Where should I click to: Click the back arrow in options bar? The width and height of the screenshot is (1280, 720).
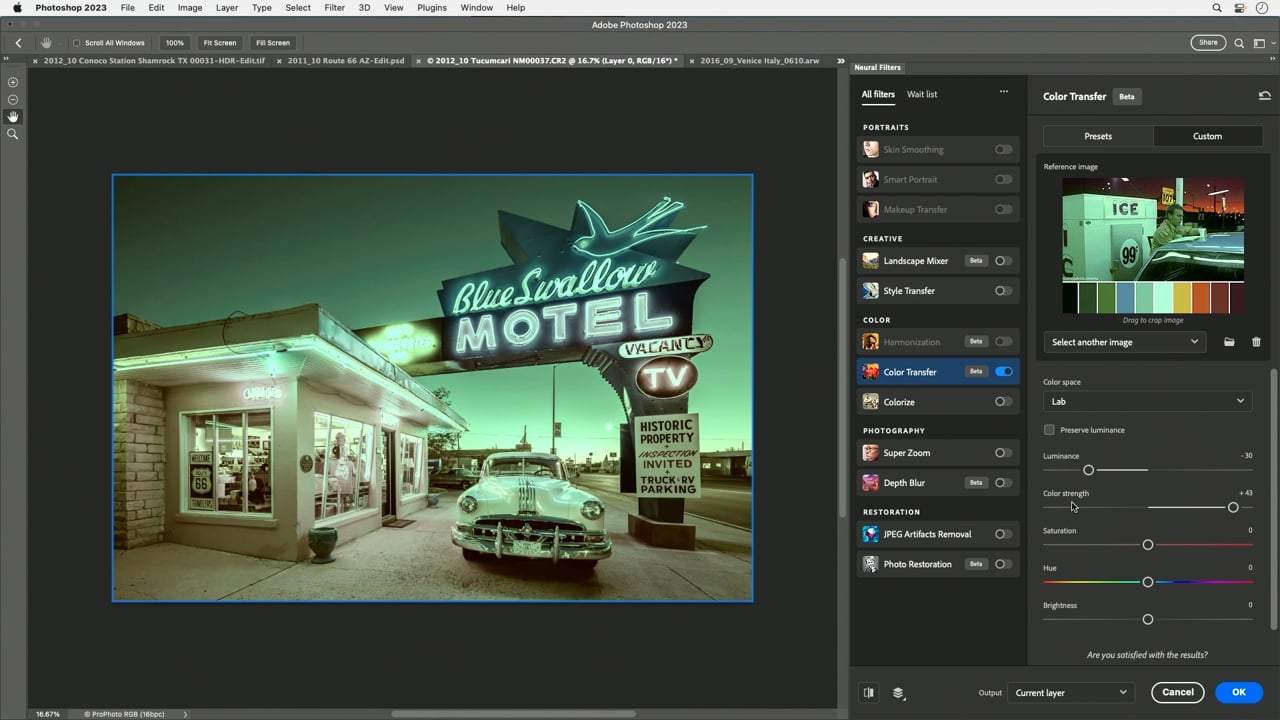point(18,43)
